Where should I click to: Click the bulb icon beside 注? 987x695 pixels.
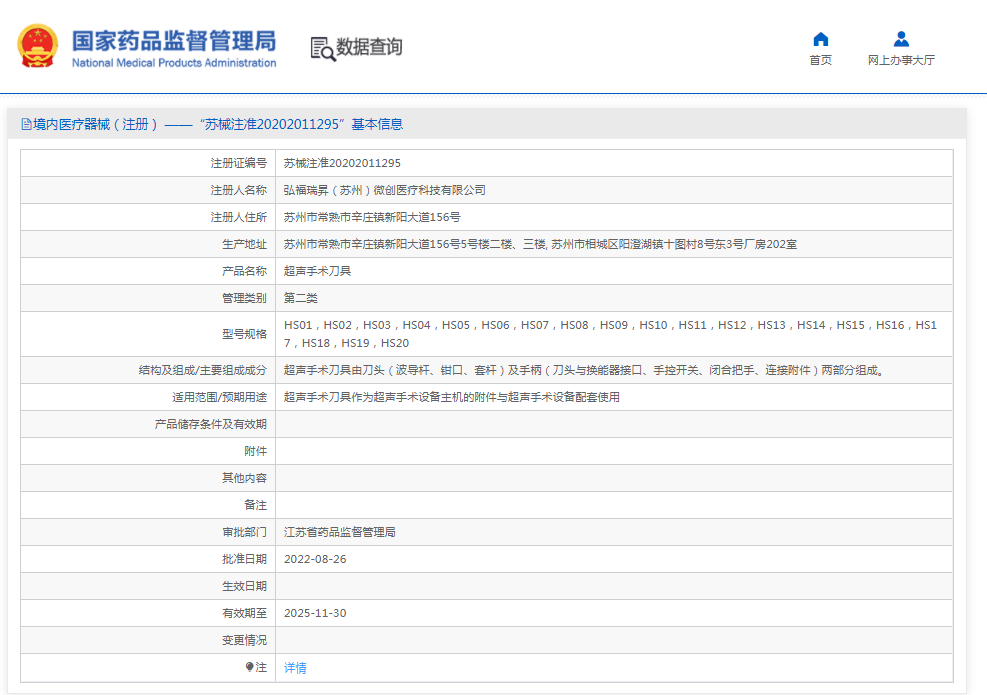(250, 667)
